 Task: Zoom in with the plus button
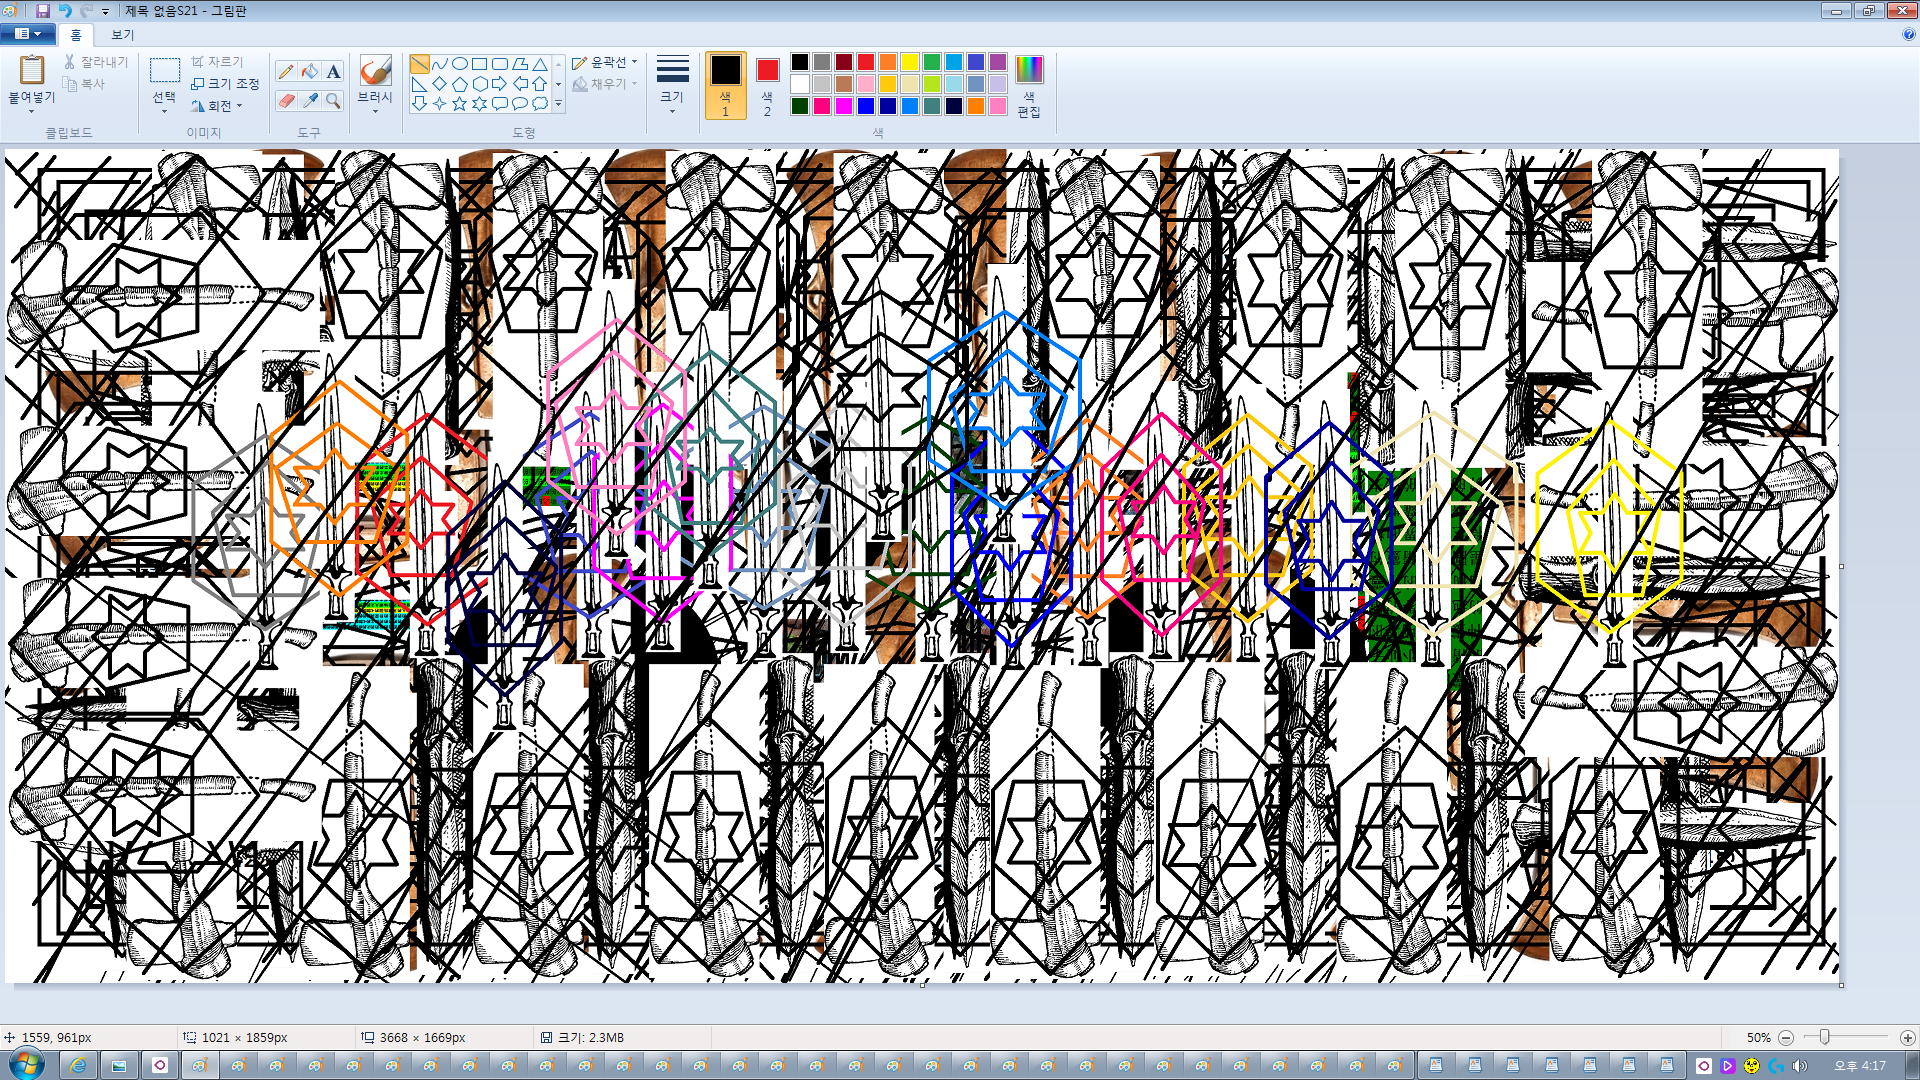(1907, 1038)
